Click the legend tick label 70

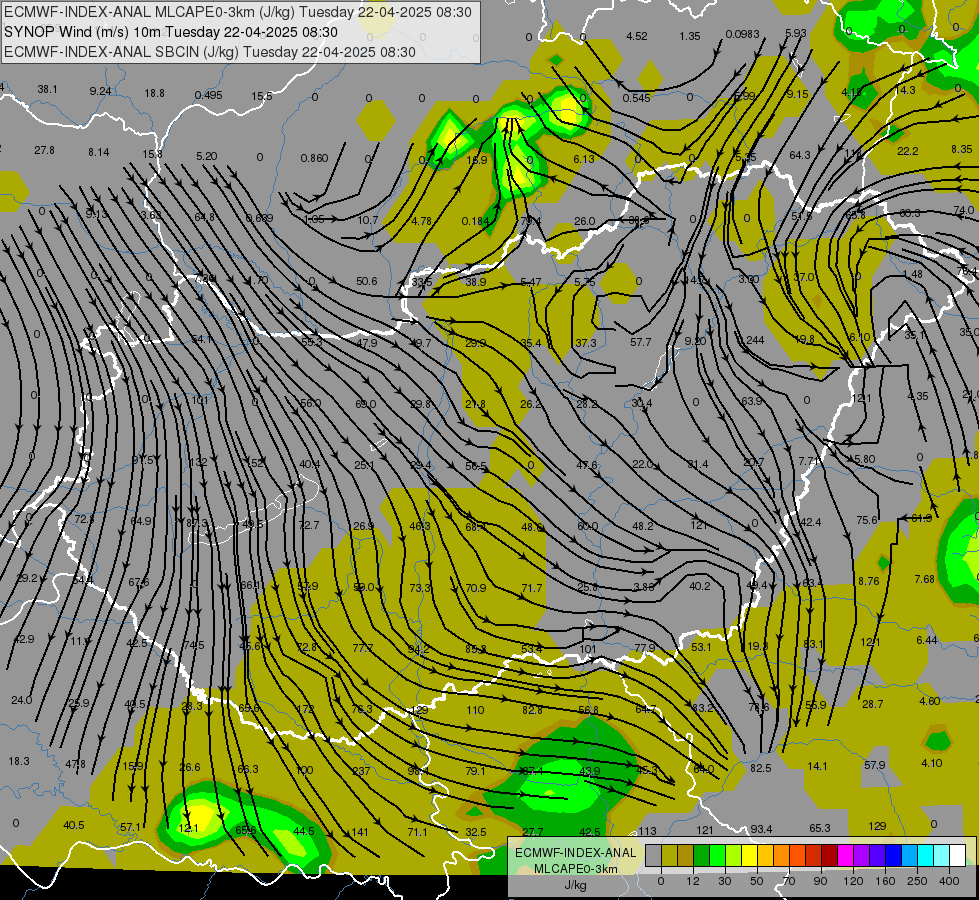(x=789, y=881)
